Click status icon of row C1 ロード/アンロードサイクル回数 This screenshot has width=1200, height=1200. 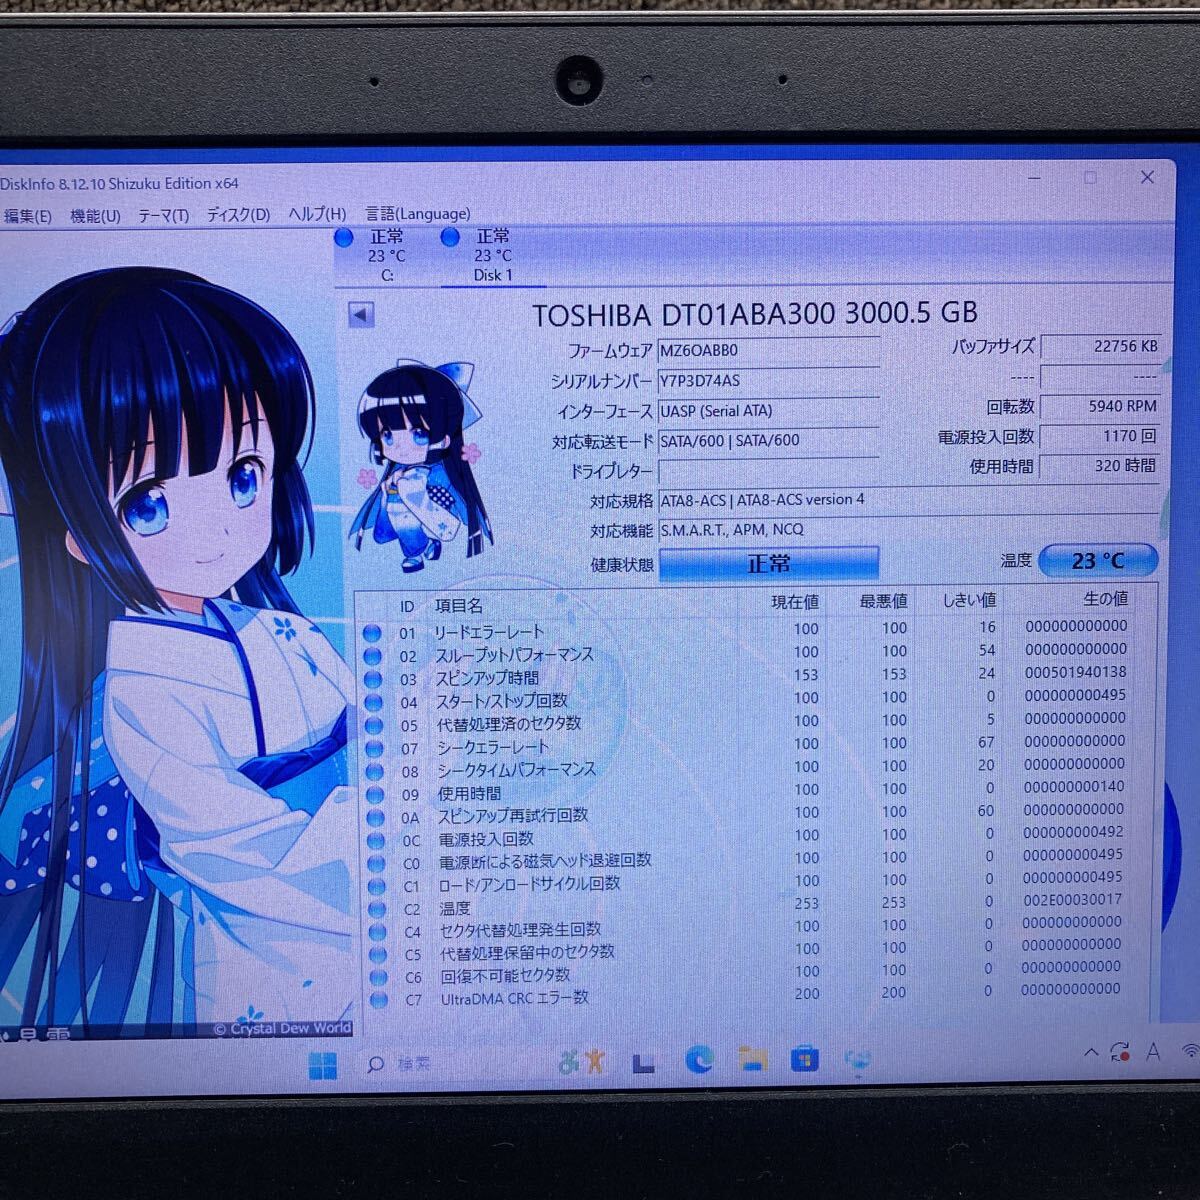coord(377,886)
